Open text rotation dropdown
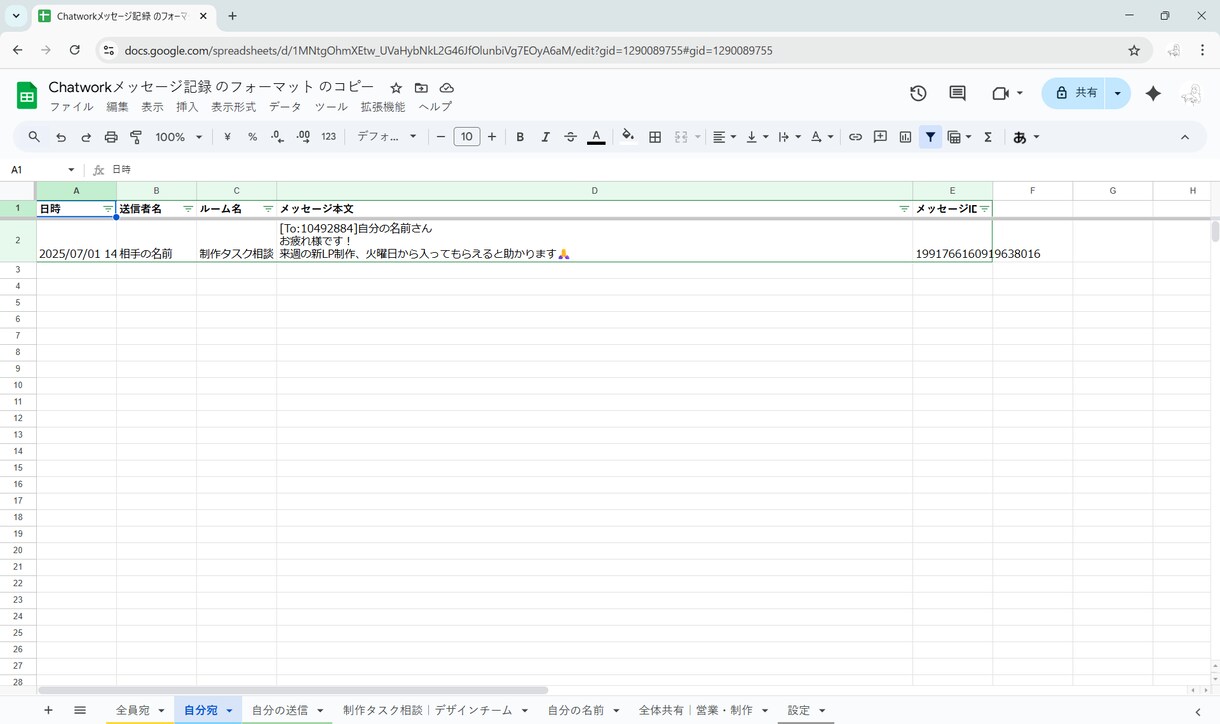Image resolution: width=1220 pixels, height=724 pixels. click(x=821, y=137)
